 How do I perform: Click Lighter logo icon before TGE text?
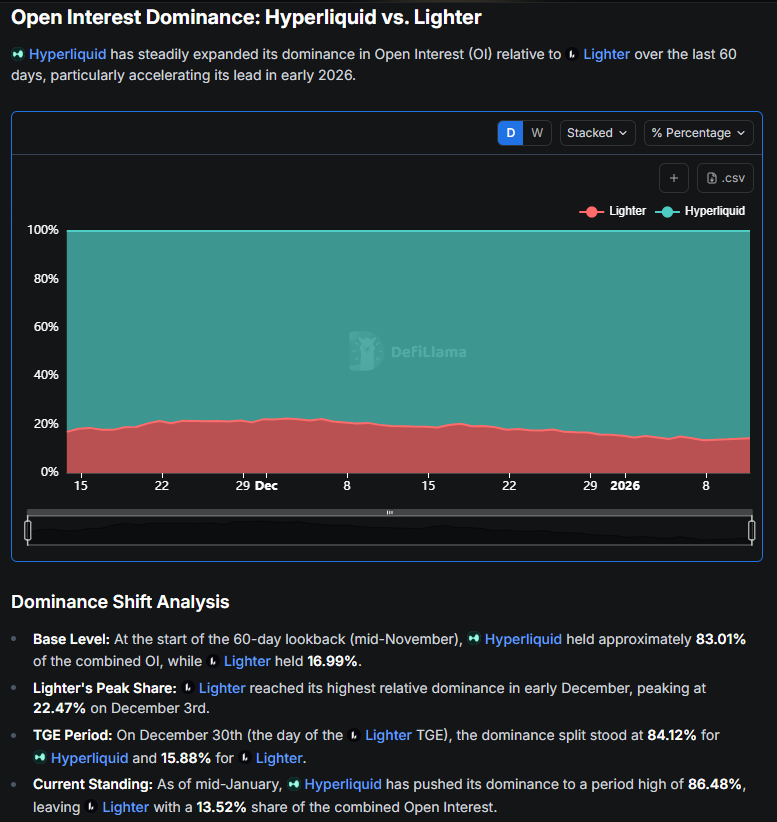click(354, 735)
